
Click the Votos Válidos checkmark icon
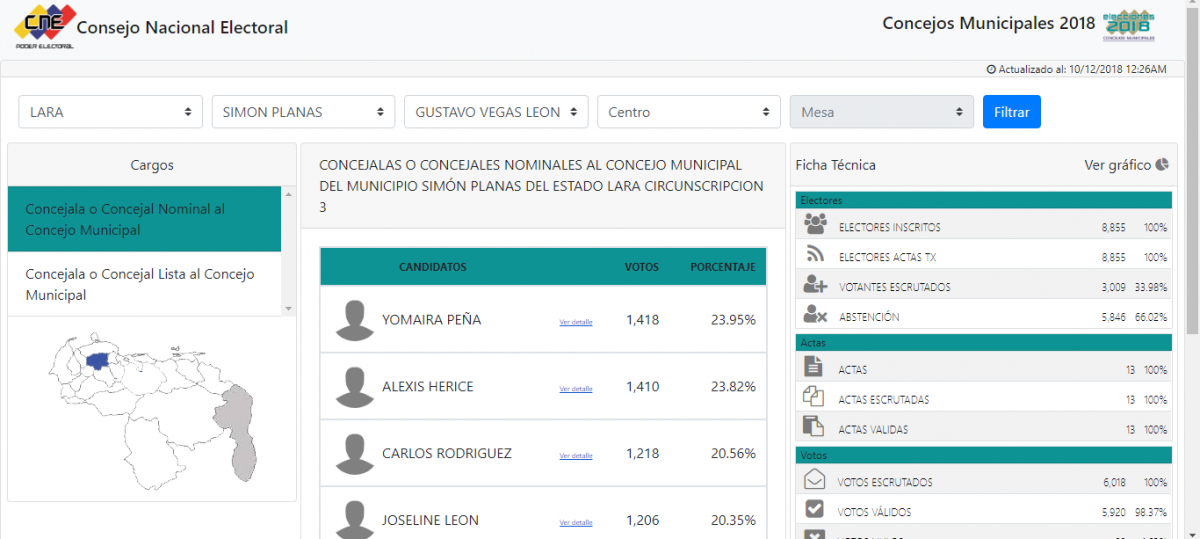click(814, 510)
